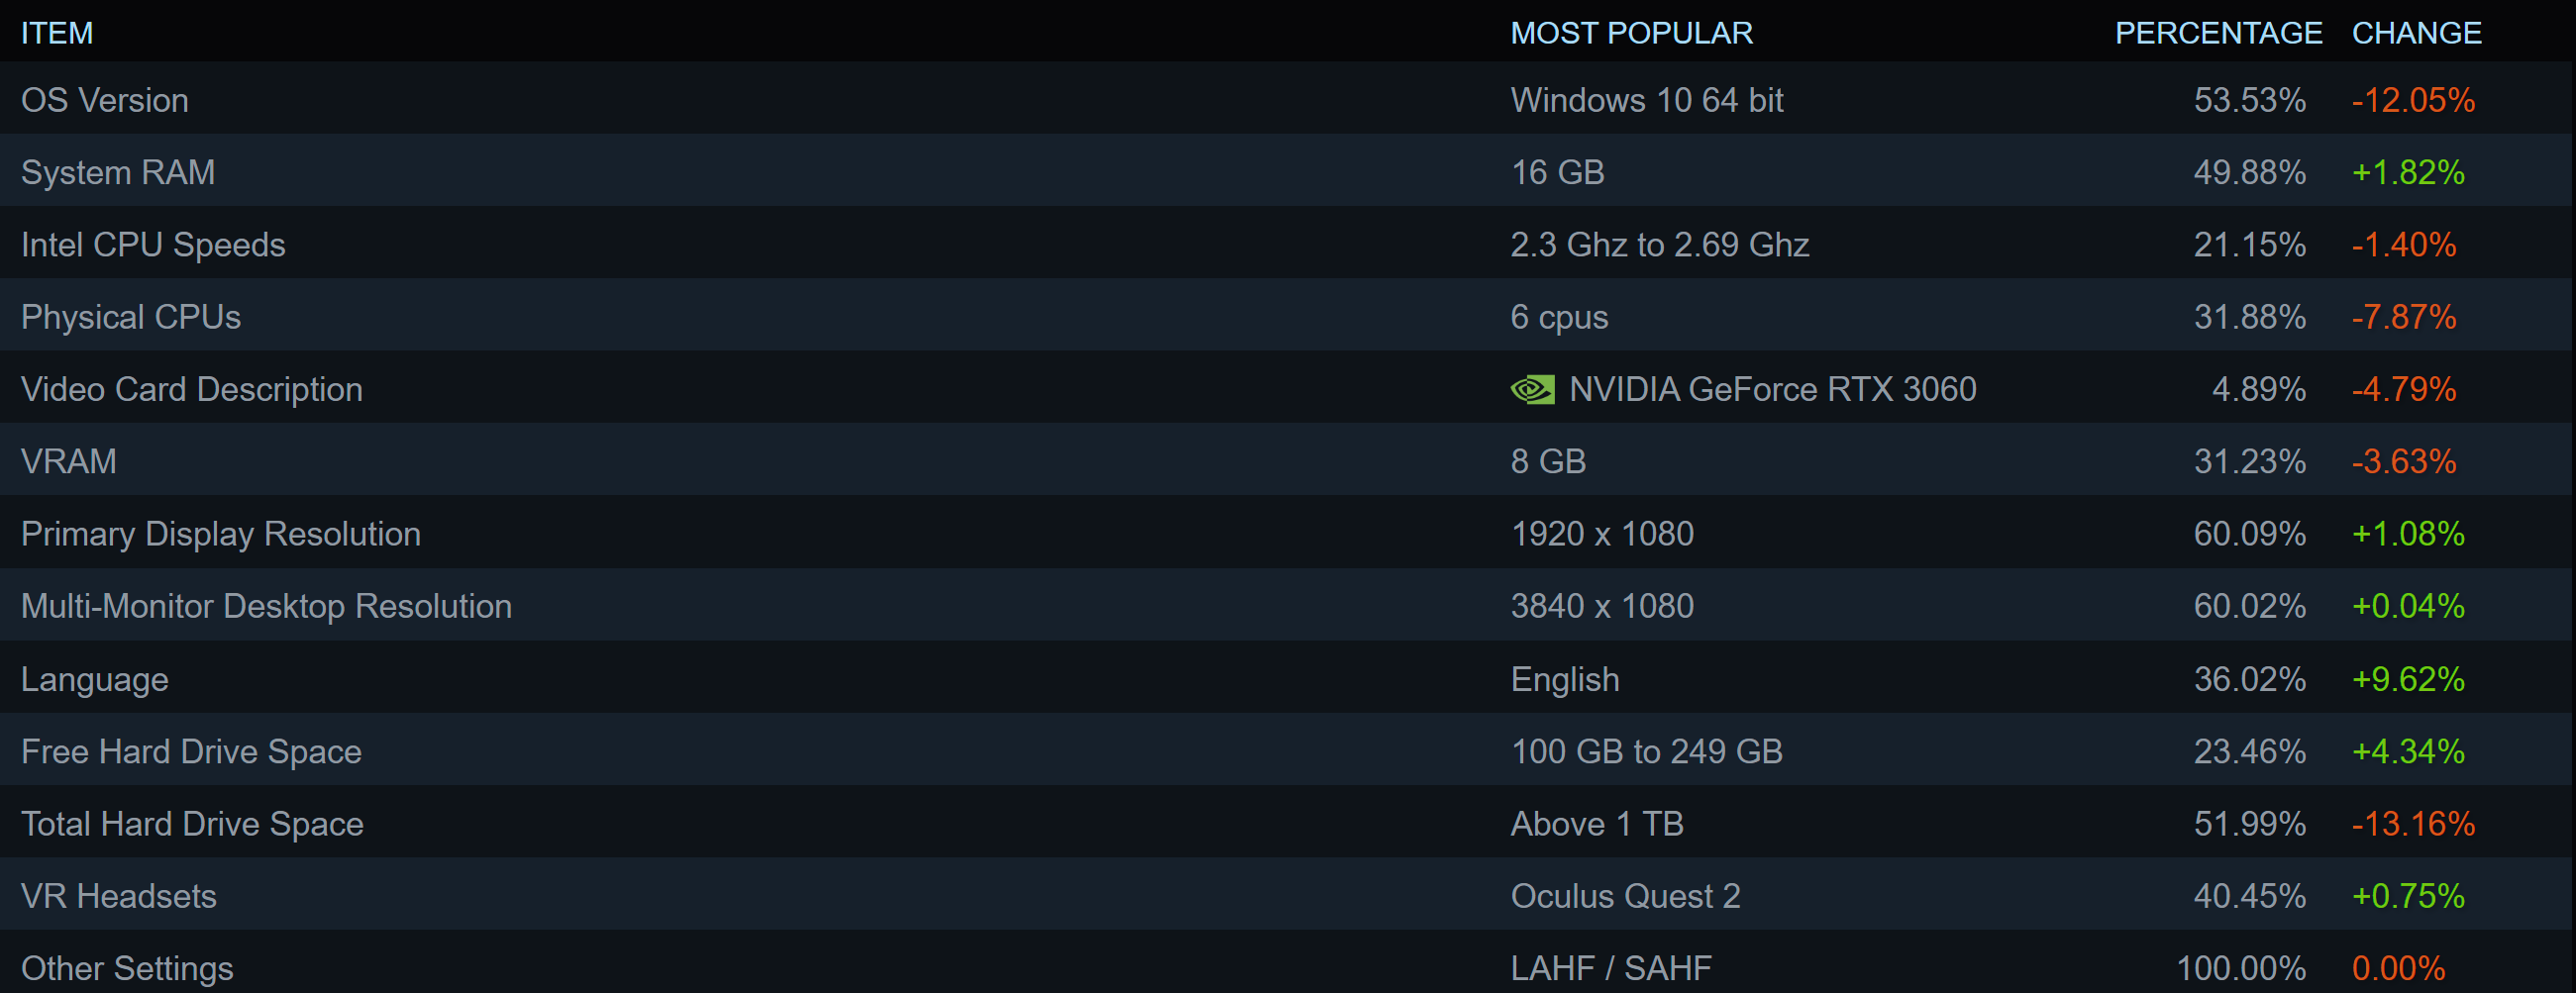Show Video Card Description details

tap(192, 389)
